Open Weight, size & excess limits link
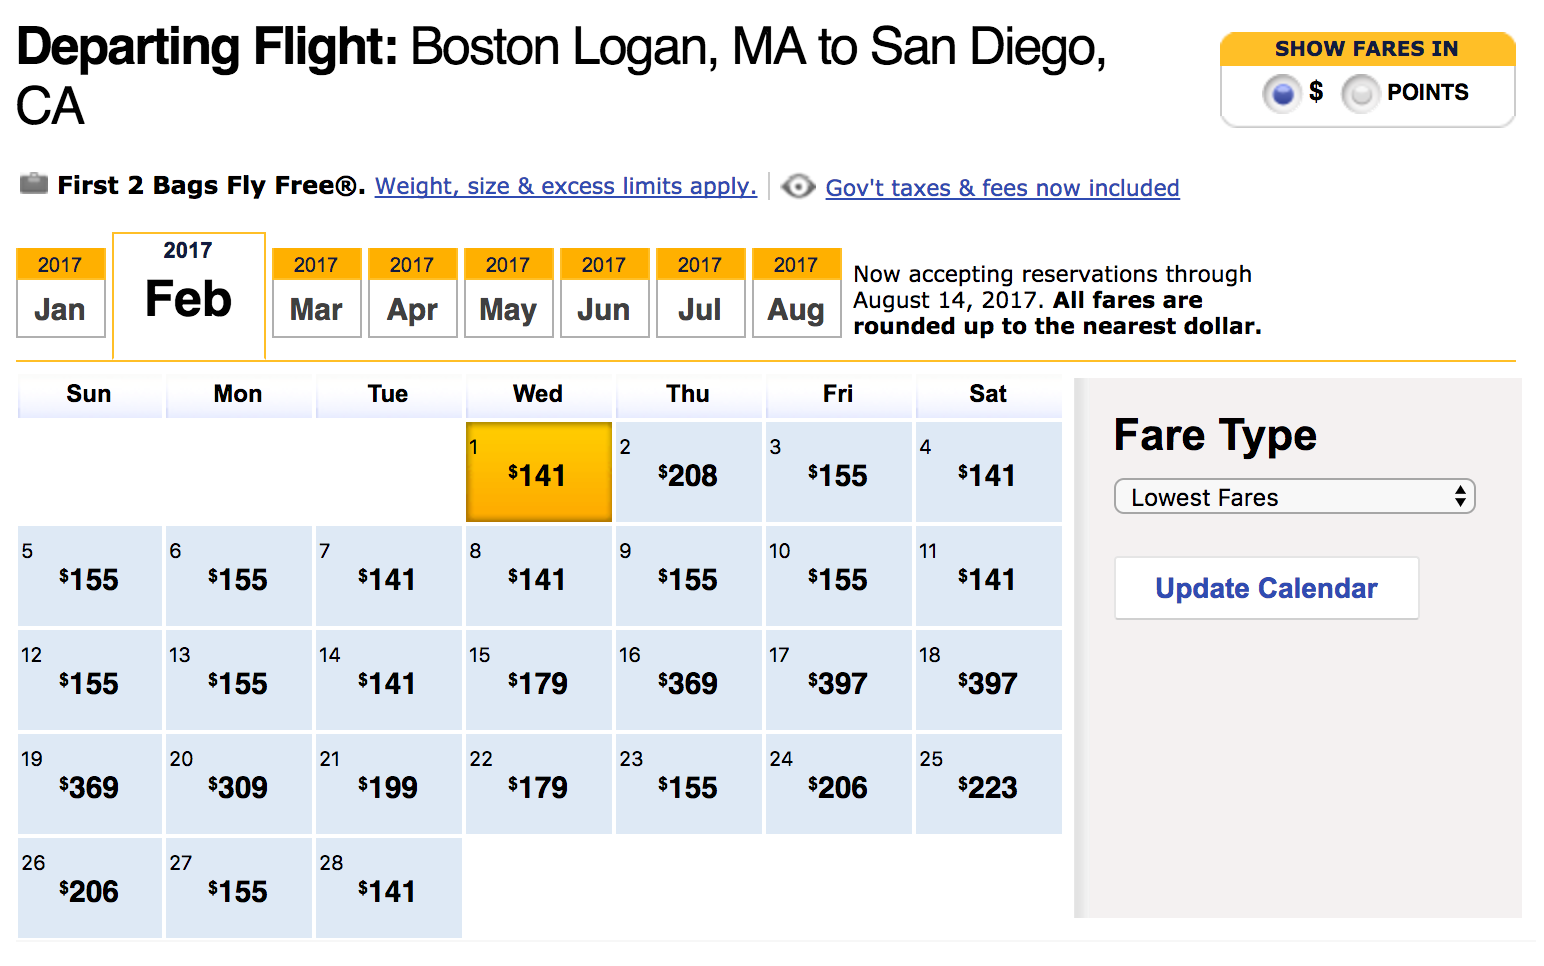This screenshot has height=966, width=1544. [x=566, y=186]
